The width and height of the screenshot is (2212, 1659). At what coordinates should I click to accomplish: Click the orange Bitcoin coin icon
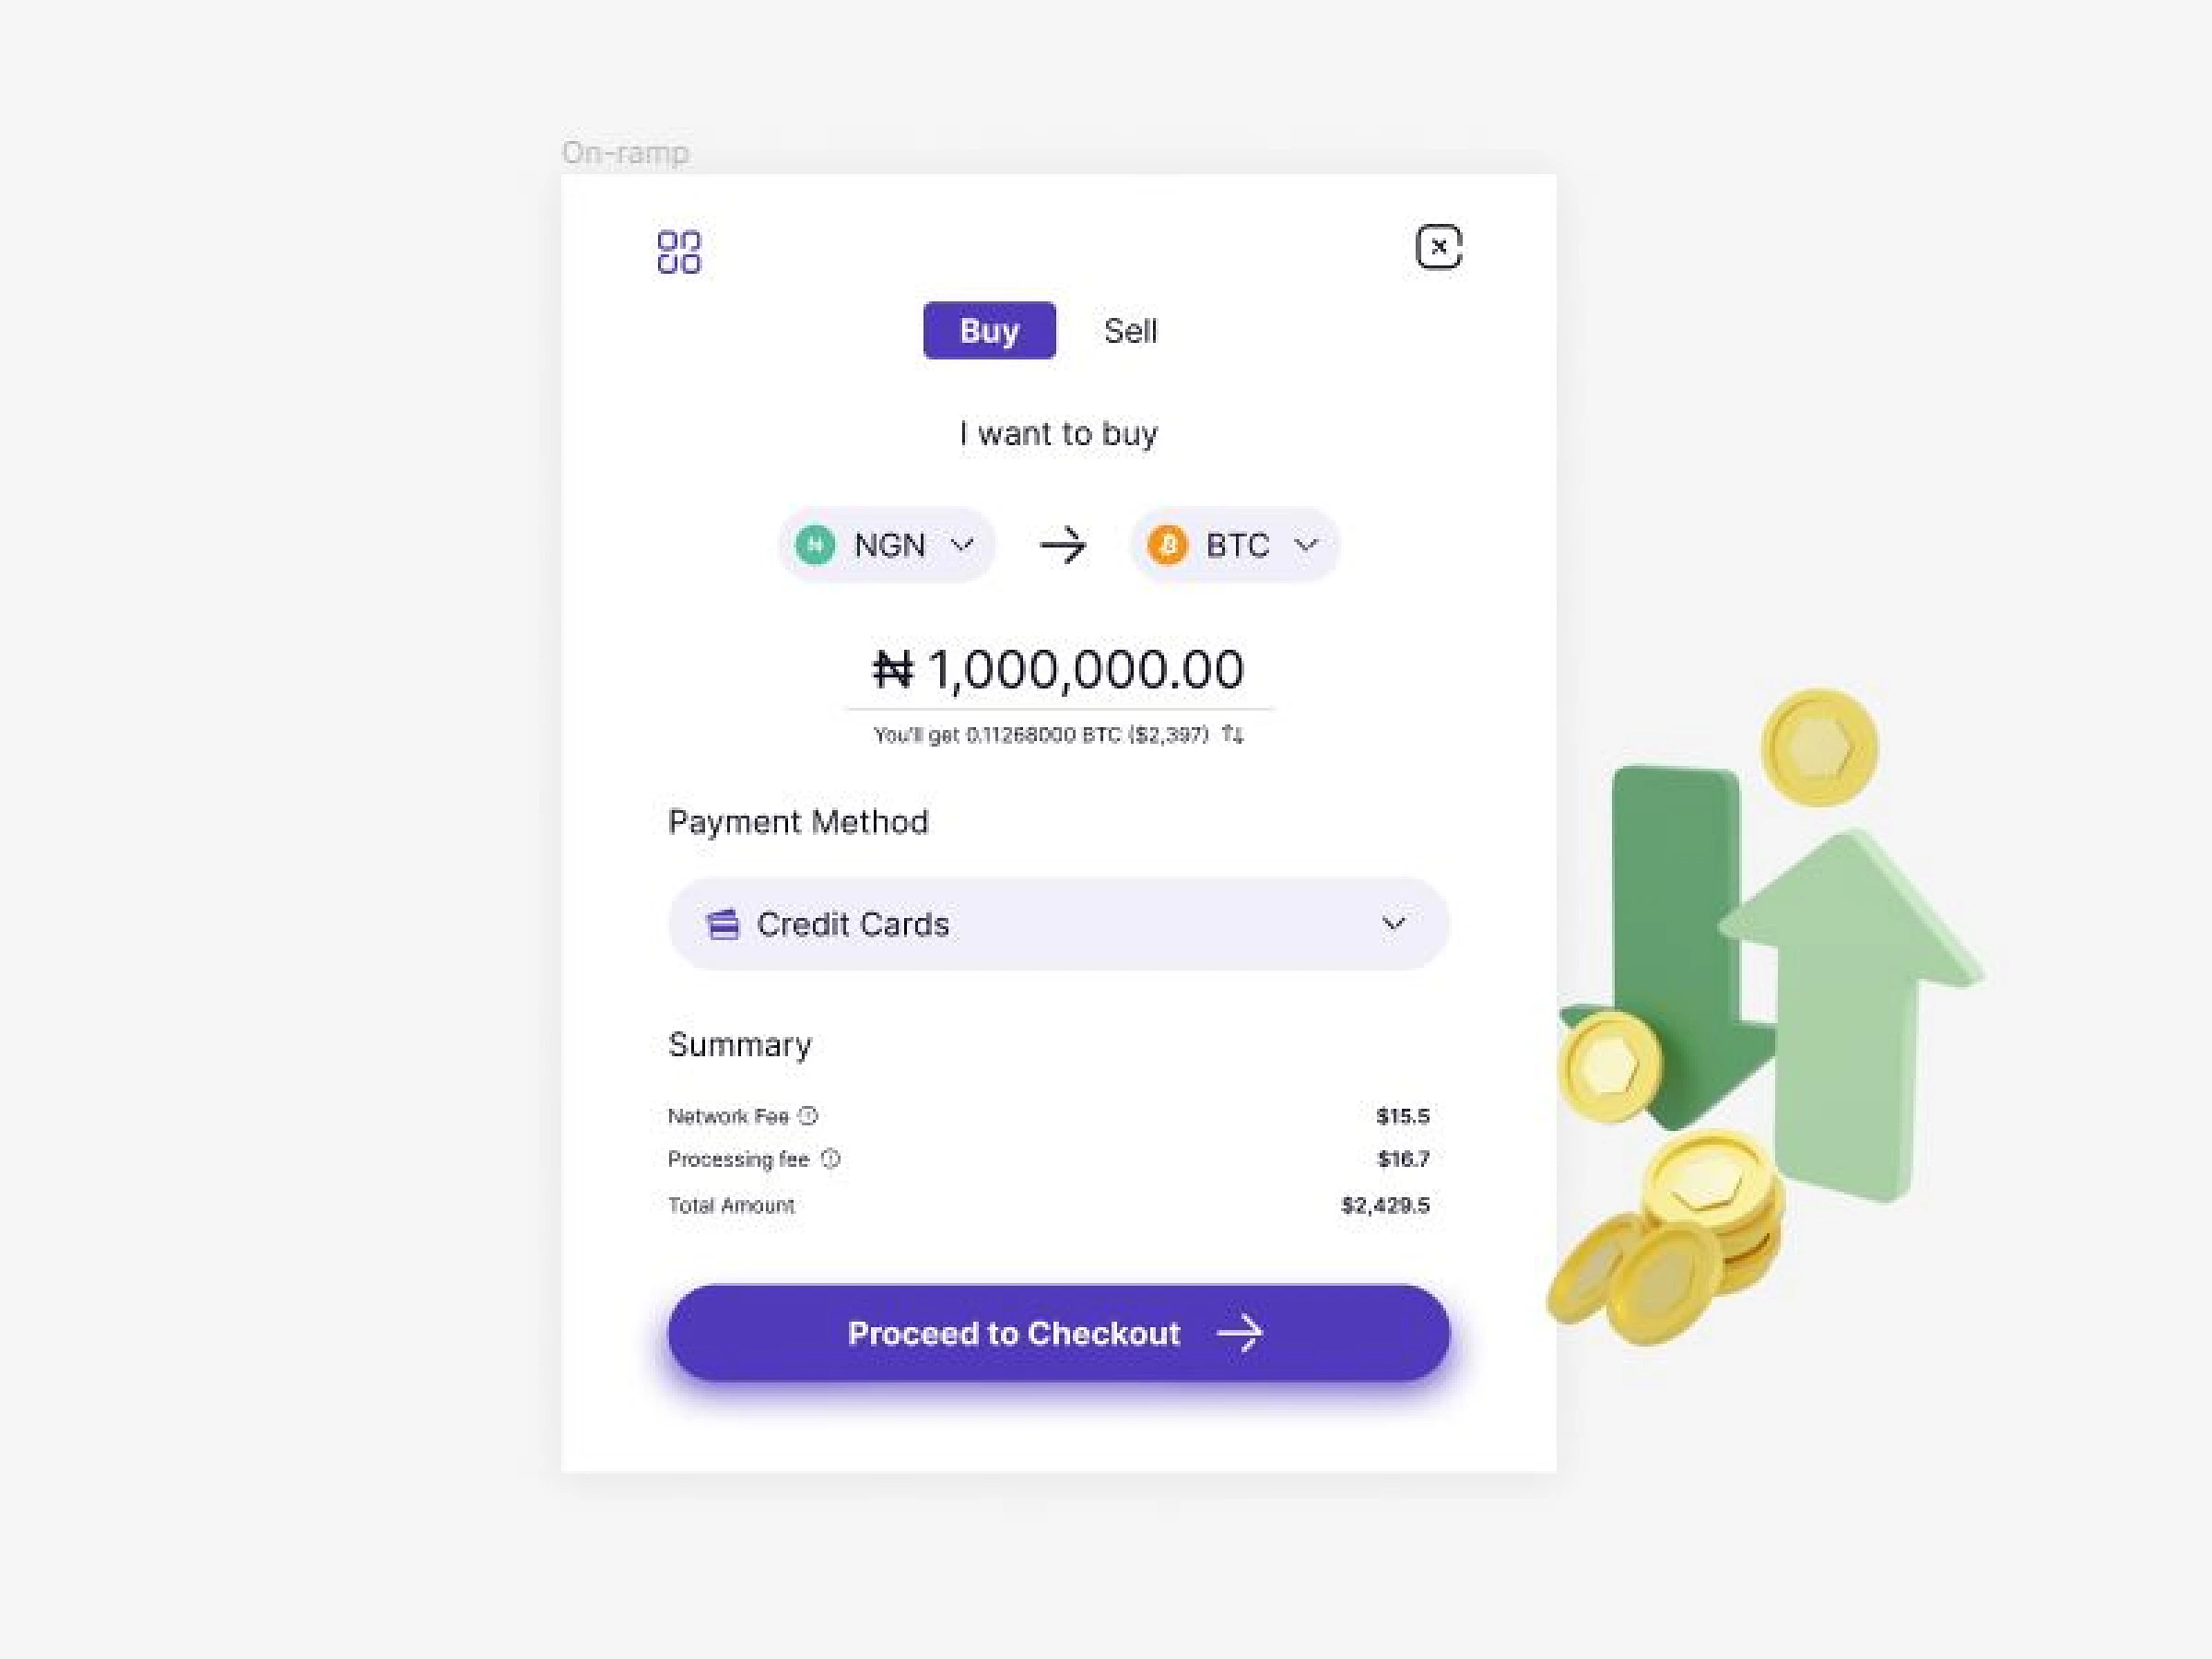point(1167,545)
